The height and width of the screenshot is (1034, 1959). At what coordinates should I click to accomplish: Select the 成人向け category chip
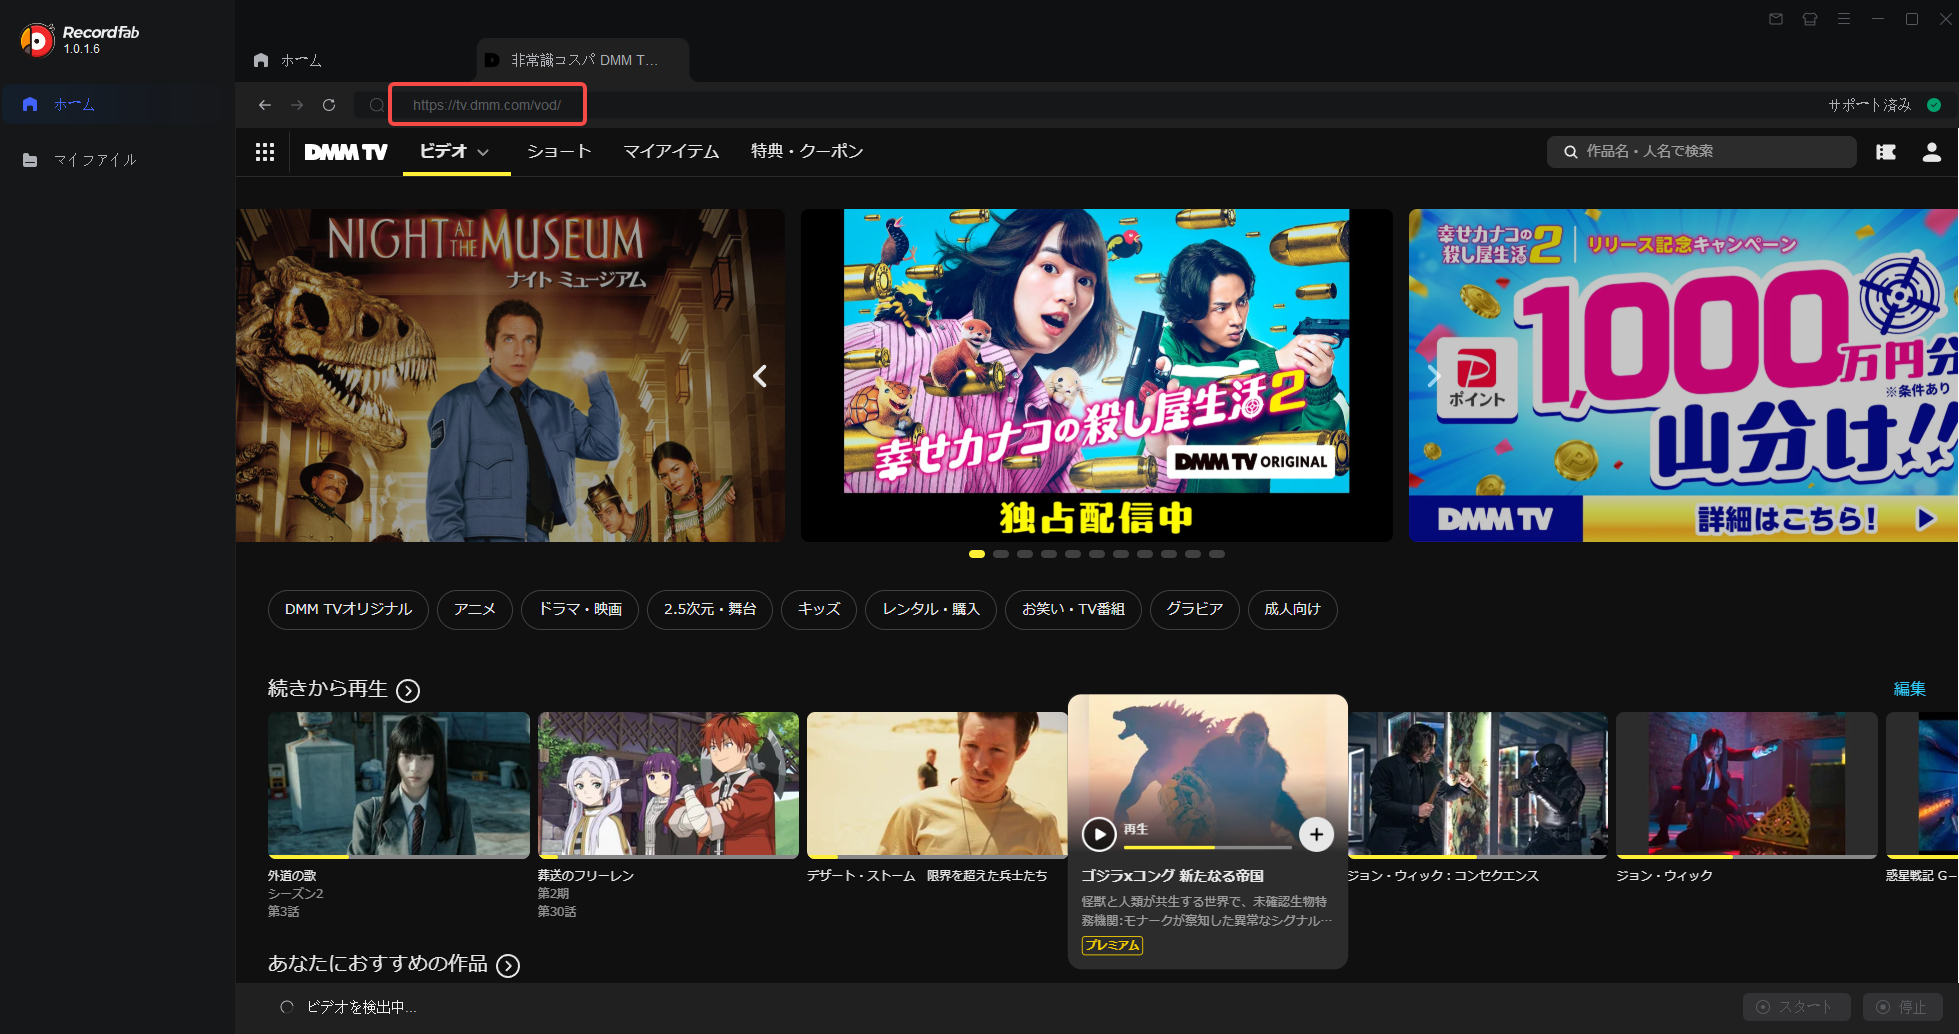point(1292,609)
